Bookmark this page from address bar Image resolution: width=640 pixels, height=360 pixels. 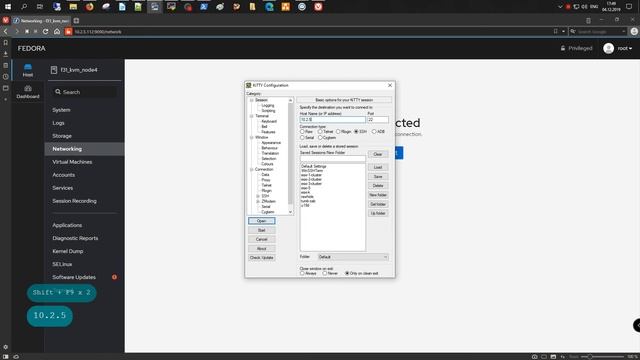pyautogui.click(x=556, y=31)
